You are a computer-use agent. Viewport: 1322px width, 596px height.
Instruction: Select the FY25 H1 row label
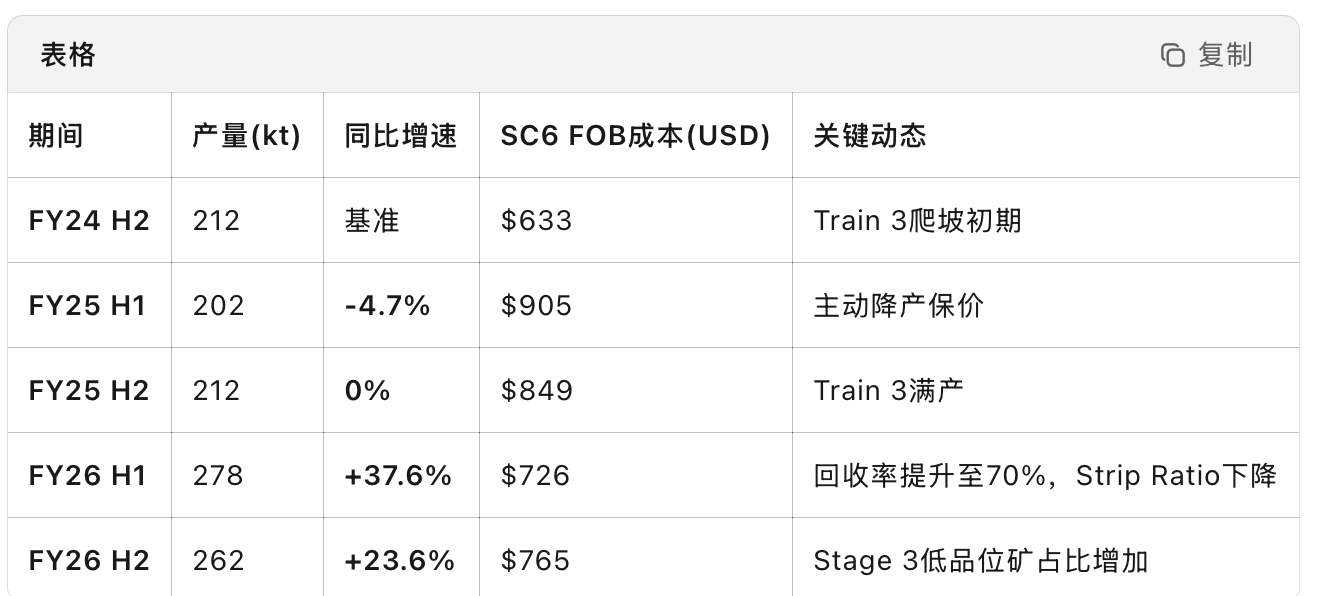(88, 305)
